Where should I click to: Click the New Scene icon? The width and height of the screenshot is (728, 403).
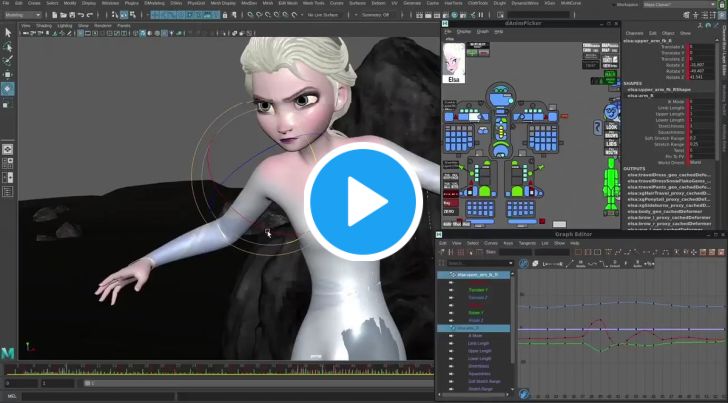[55, 15]
